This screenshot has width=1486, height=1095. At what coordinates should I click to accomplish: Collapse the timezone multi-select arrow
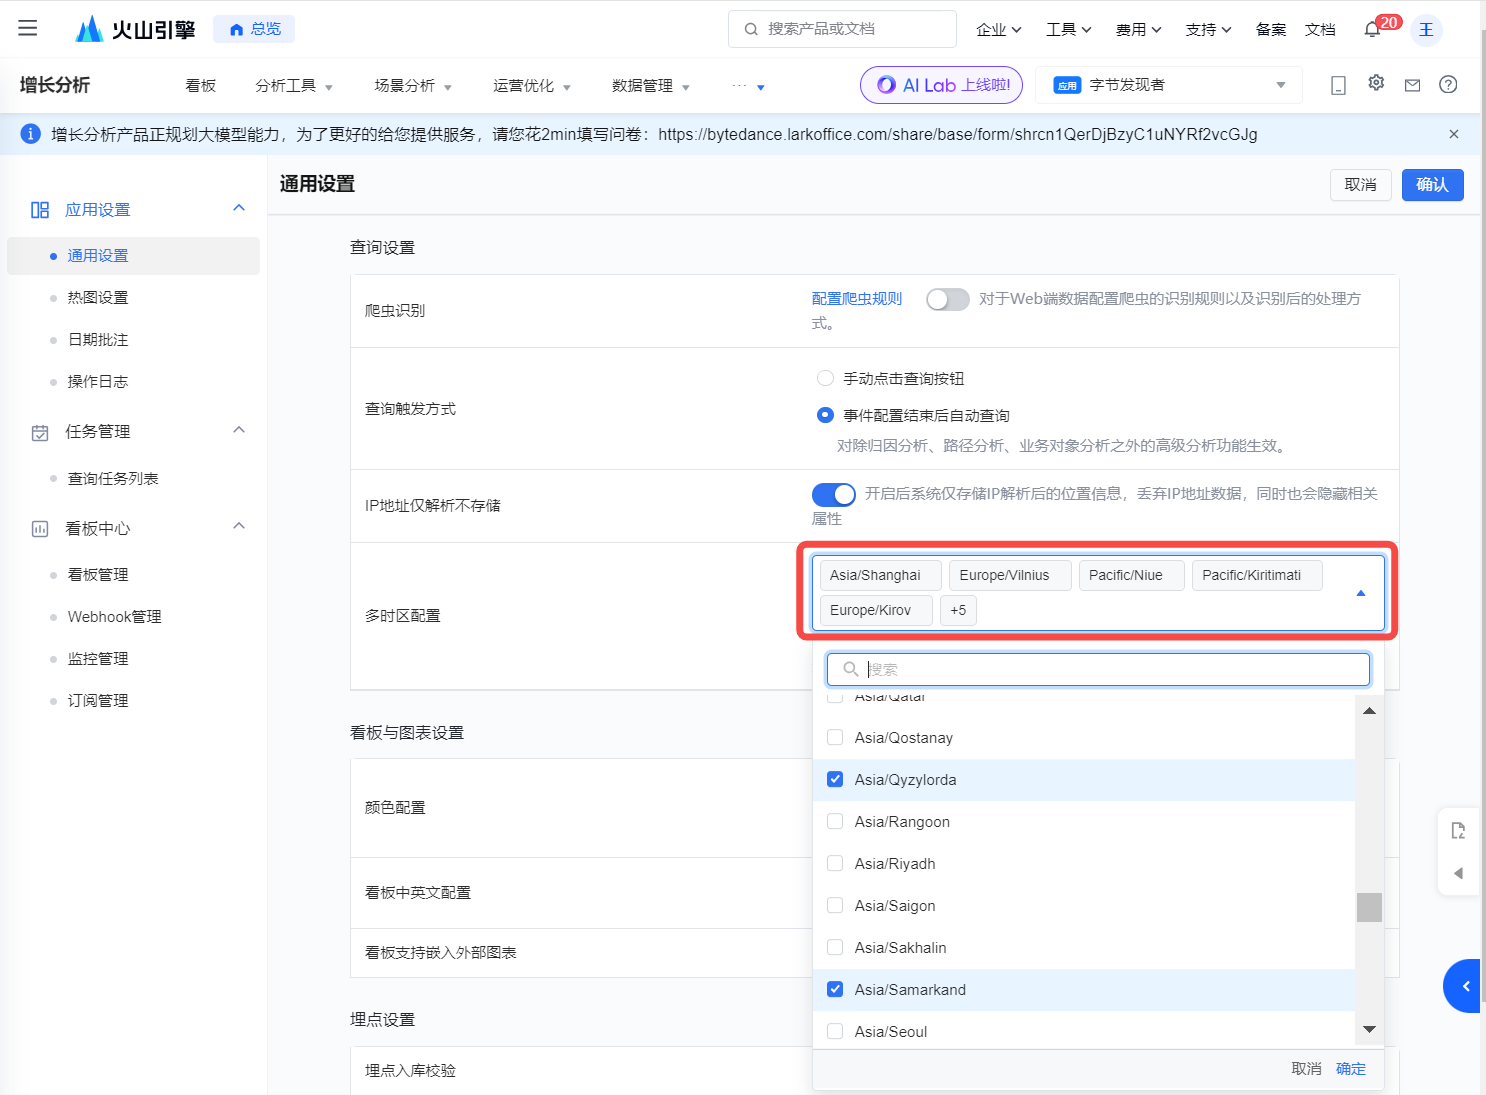[1361, 593]
